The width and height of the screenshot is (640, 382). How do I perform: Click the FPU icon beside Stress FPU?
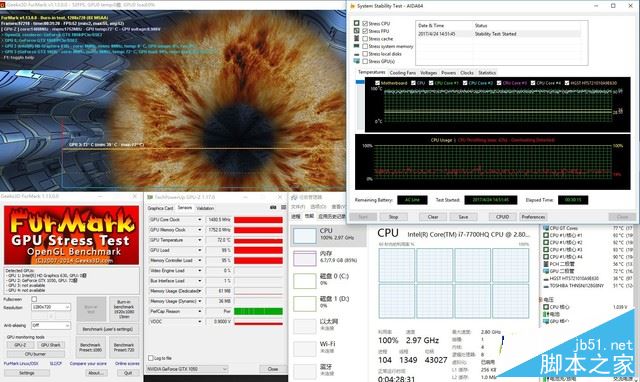point(357,31)
